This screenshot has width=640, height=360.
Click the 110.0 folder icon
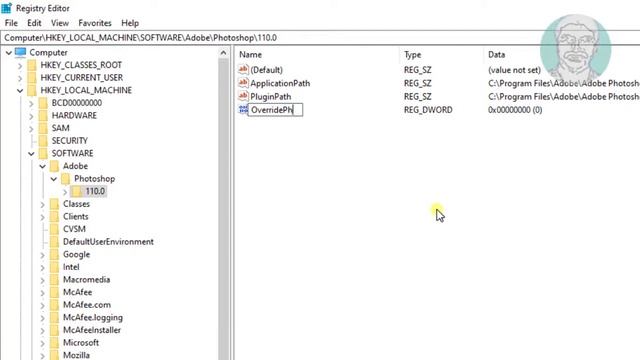tap(77, 192)
